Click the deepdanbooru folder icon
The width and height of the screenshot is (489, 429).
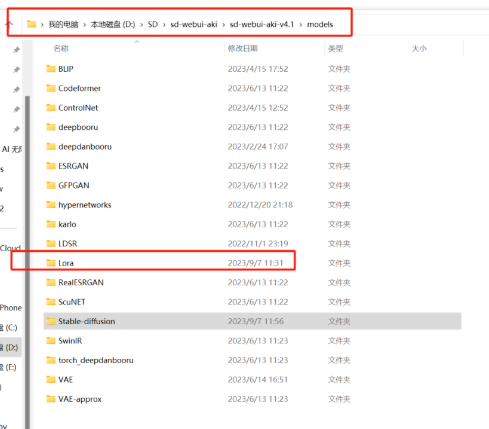pyautogui.click(x=51, y=146)
